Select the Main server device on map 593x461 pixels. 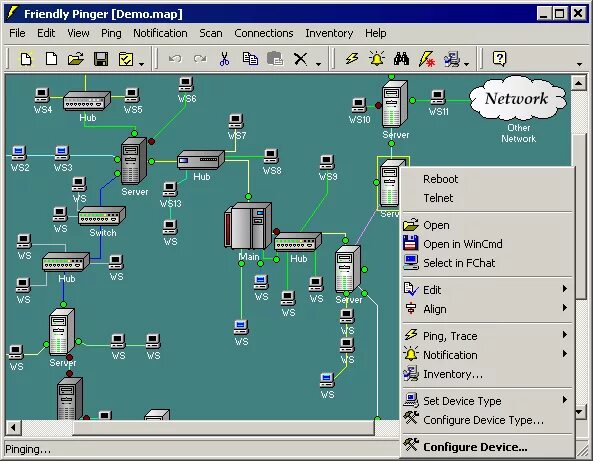(x=248, y=226)
